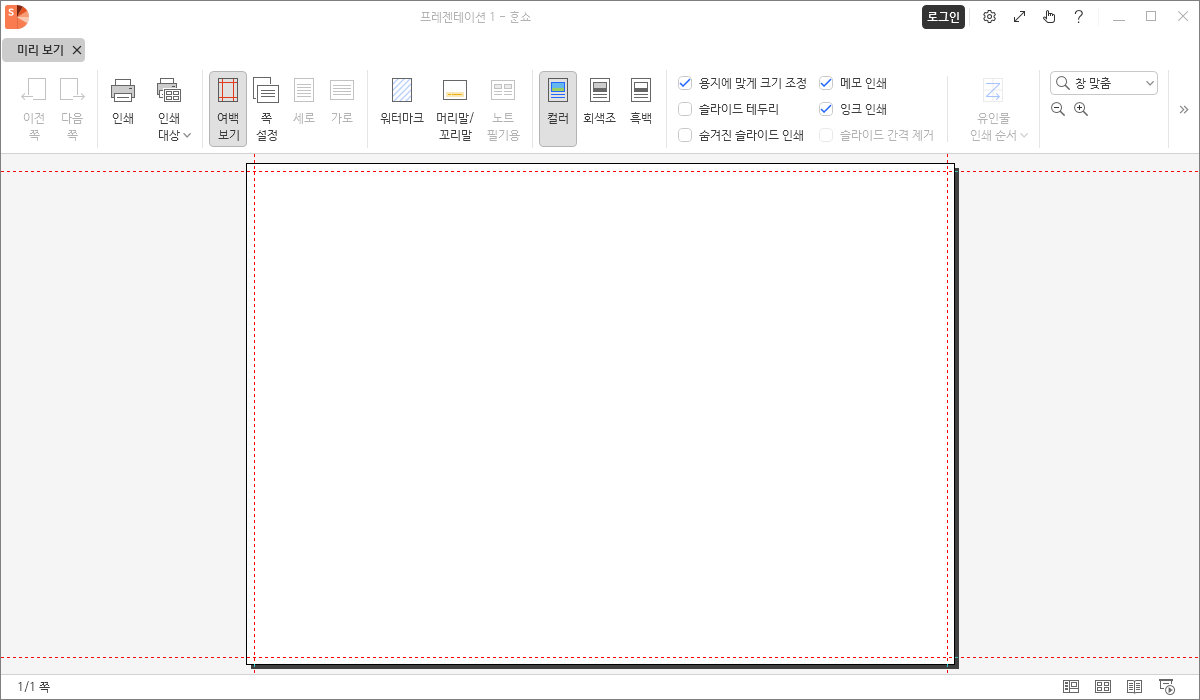Click the Hanshow app logo icon
Image resolution: width=1200 pixels, height=700 pixels.
tap(17, 17)
